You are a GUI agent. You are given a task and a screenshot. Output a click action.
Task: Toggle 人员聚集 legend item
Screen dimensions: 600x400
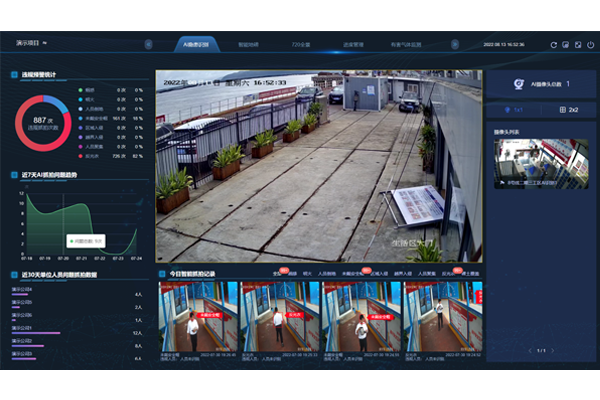(110, 147)
